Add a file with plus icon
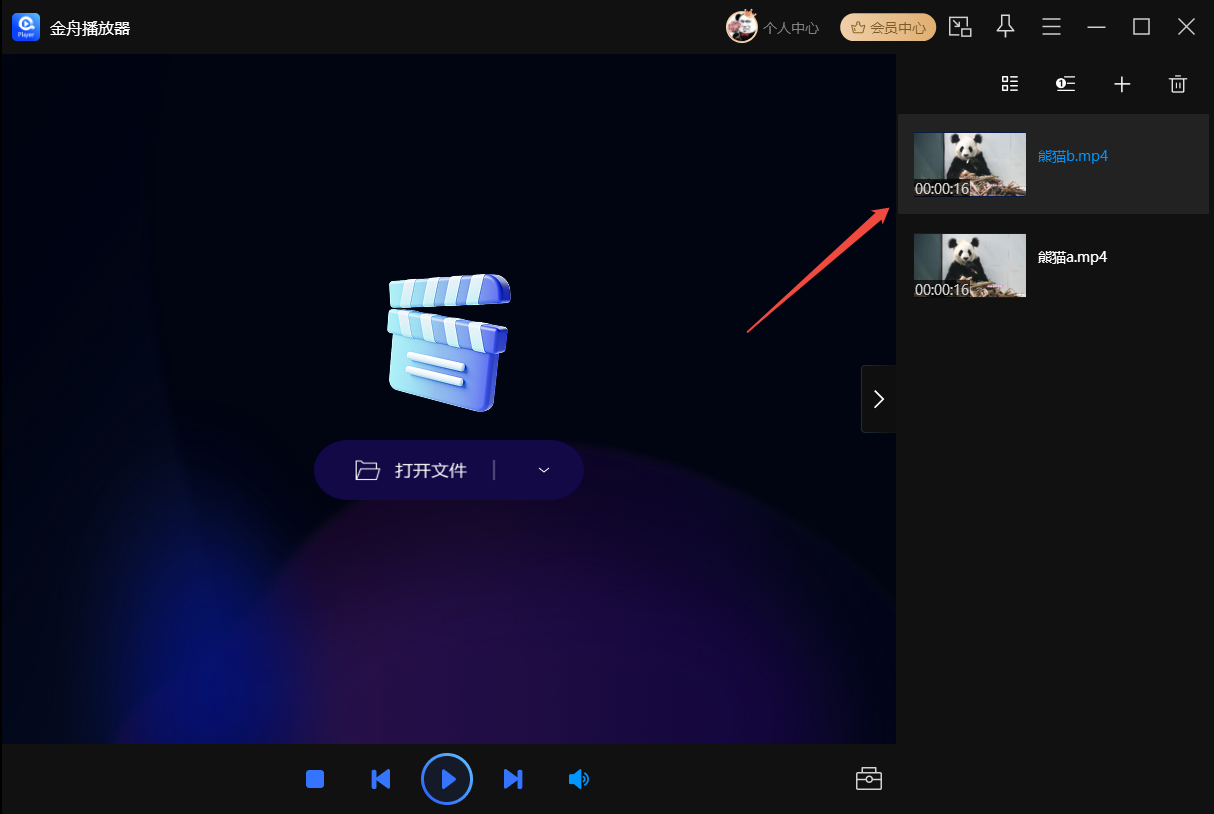Viewport: 1214px width, 814px height. click(x=1122, y=84)
